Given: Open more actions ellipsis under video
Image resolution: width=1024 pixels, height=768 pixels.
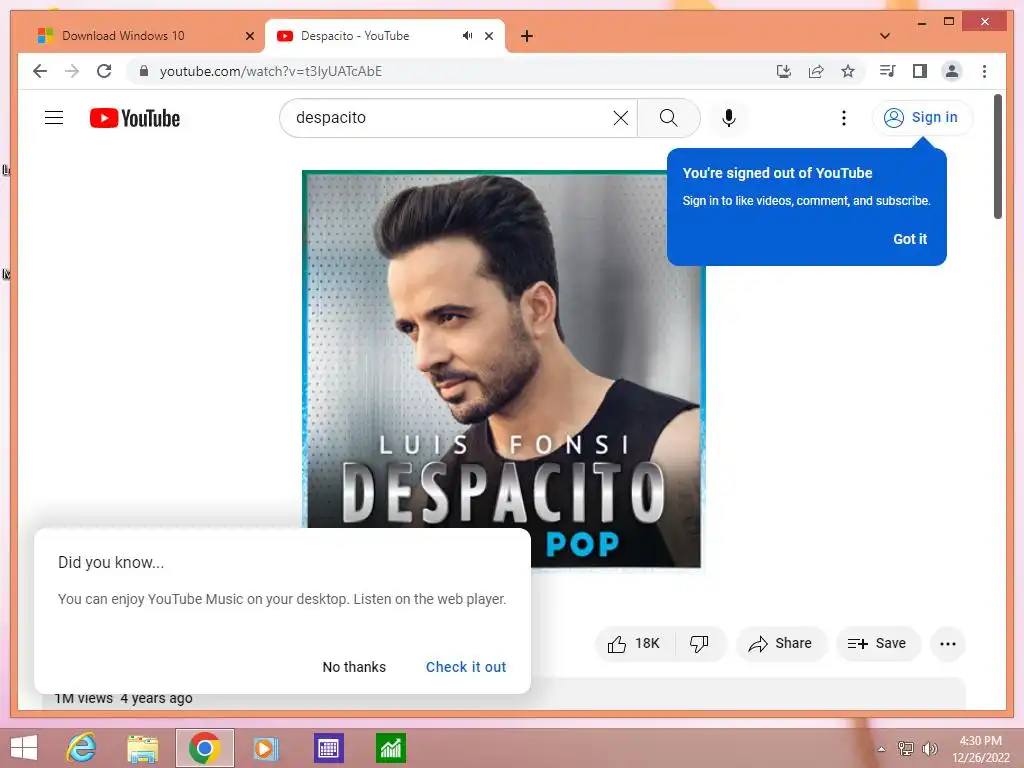Looking at the screenshot, I should pyautogui.click(x=948, y=644).
